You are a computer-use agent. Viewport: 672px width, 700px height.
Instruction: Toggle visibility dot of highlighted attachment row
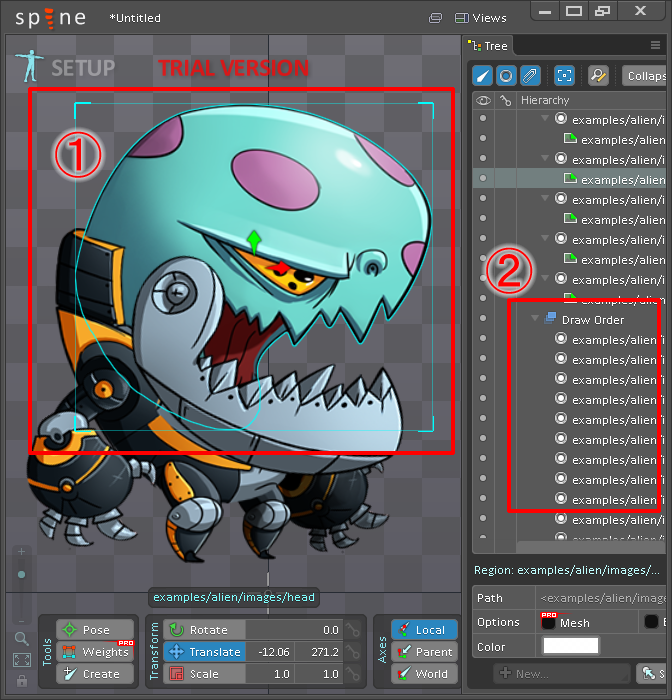pos(483,178)
